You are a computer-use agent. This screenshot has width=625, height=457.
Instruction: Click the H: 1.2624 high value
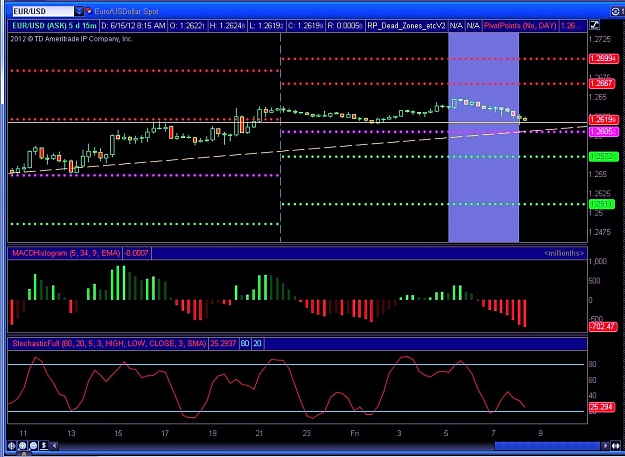pyautogui.click(x=227, y=26)
